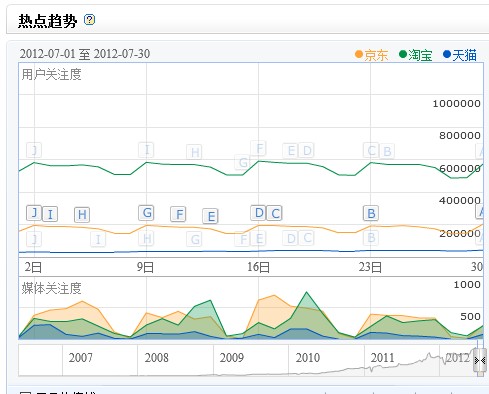The height and width of the screenshot is (394, 489).
Task: Click the 热点趋势 panel title
Action: [47, 21]
